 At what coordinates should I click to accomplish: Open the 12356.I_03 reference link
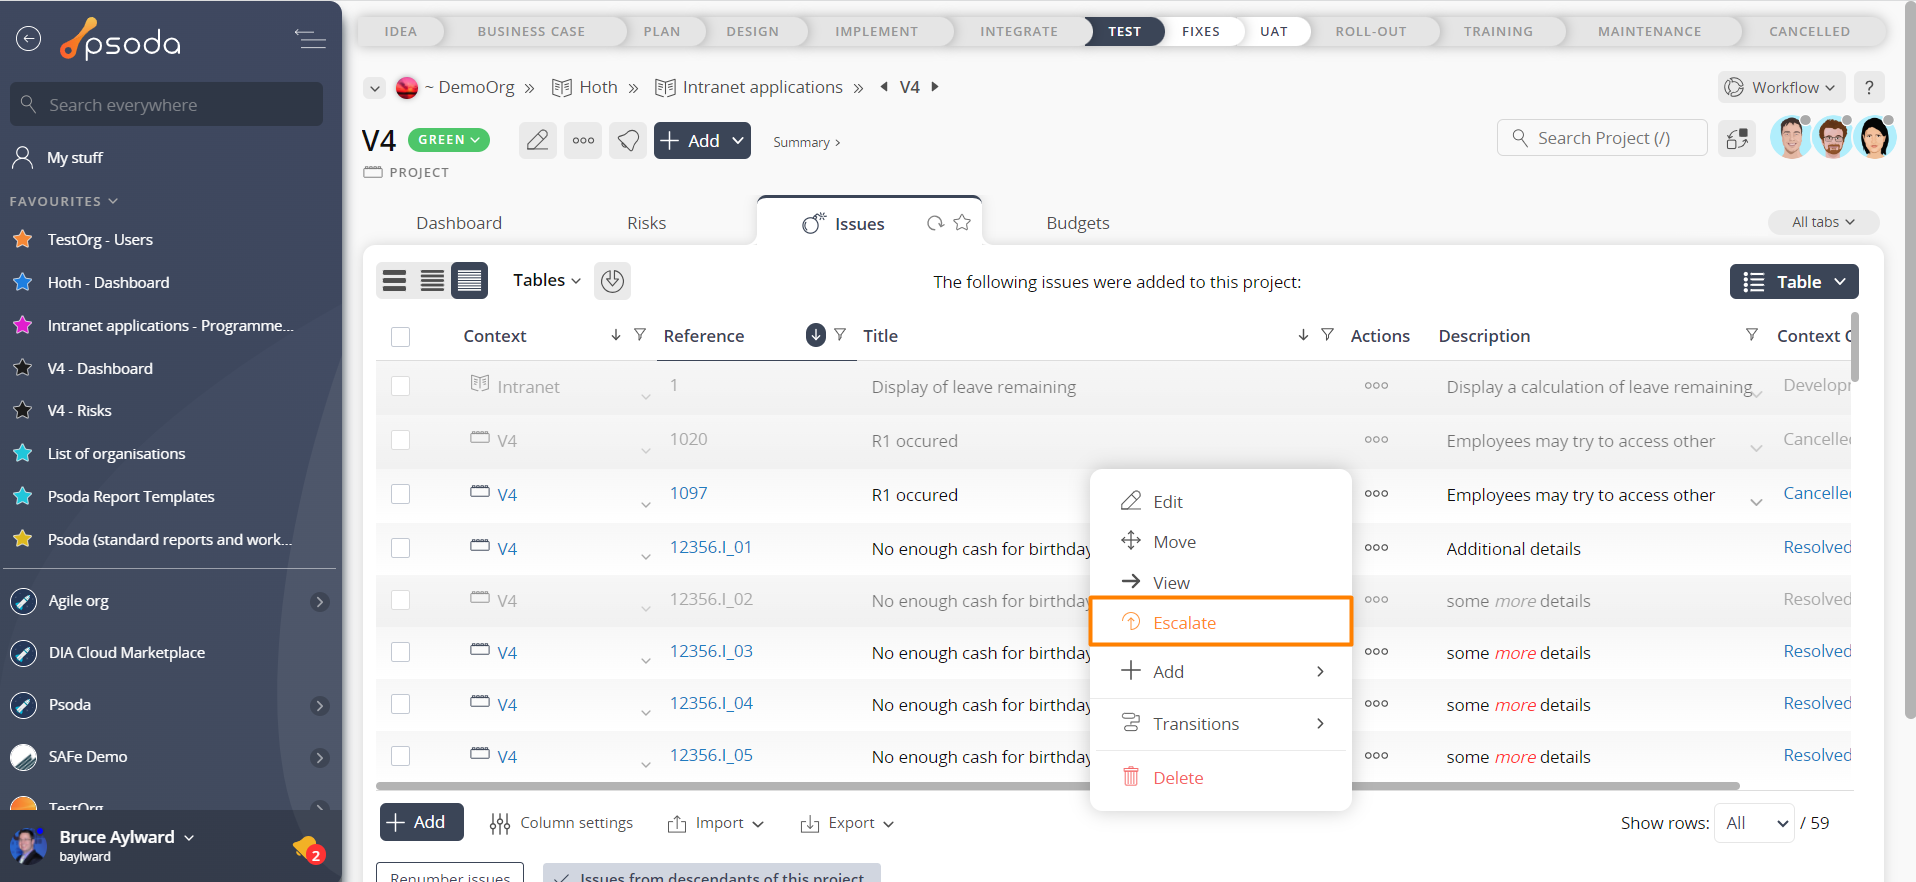711,651
